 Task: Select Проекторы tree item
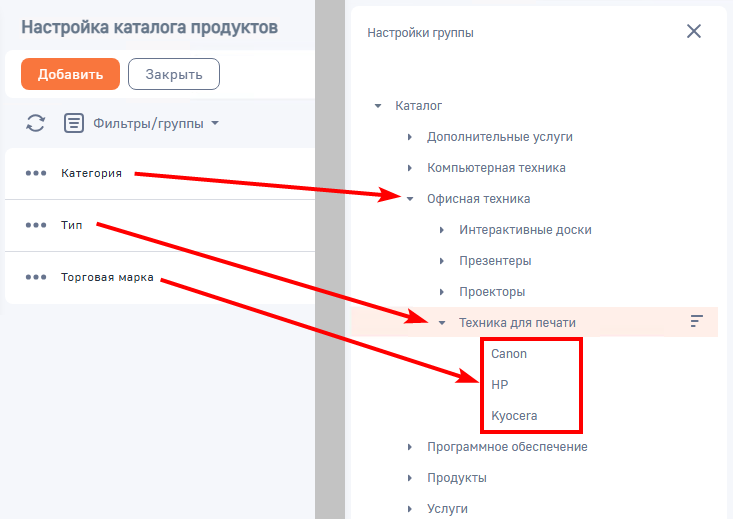492,292
